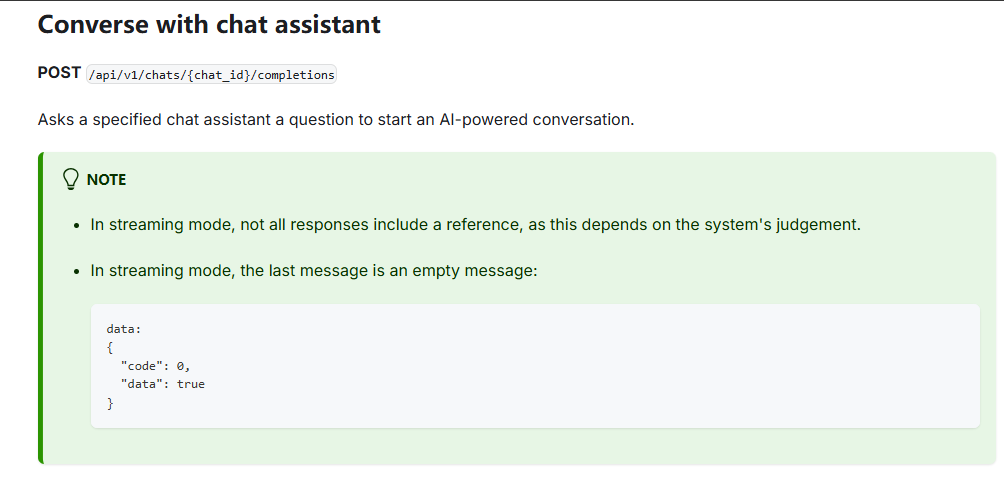The image size is (1004, 484).
Task: Click the note about responses including a reference
Action: [475, 224]
